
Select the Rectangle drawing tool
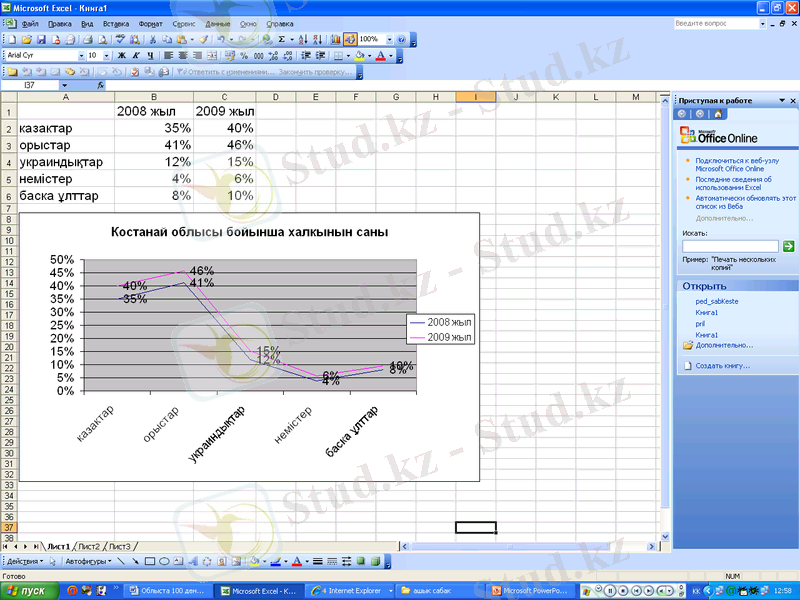click(149, 562)
